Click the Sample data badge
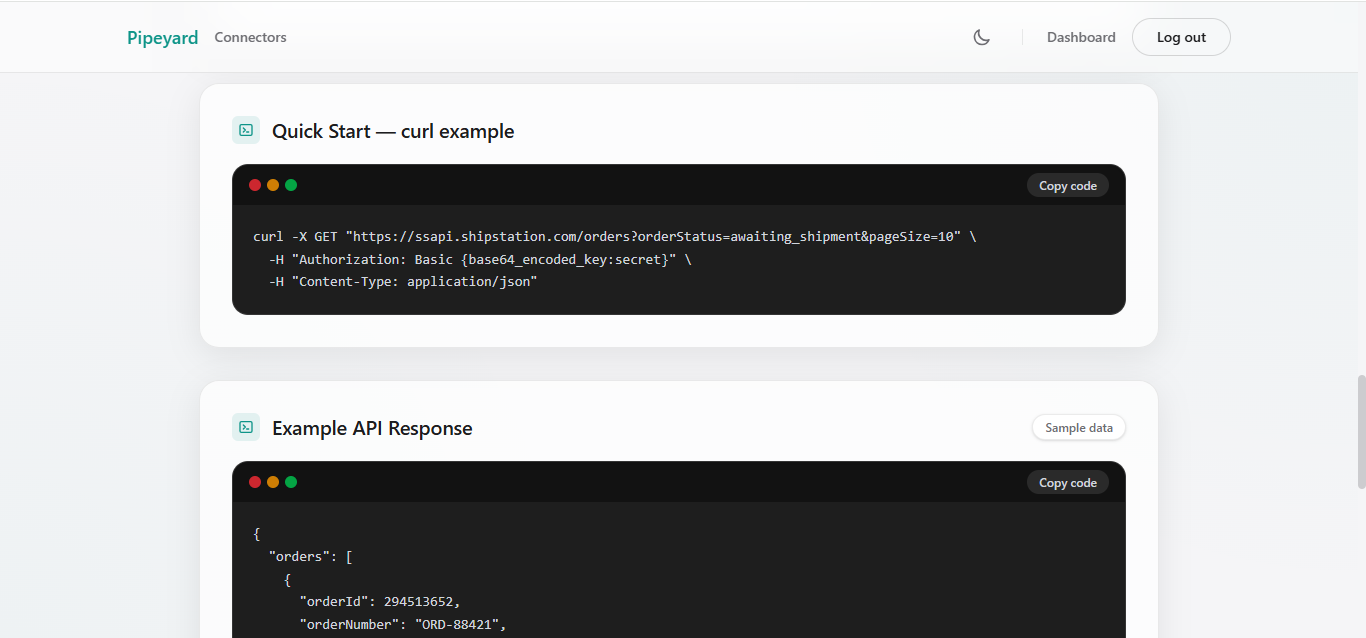This screenshot has width=1366, height=638. tap(1079, 428)
